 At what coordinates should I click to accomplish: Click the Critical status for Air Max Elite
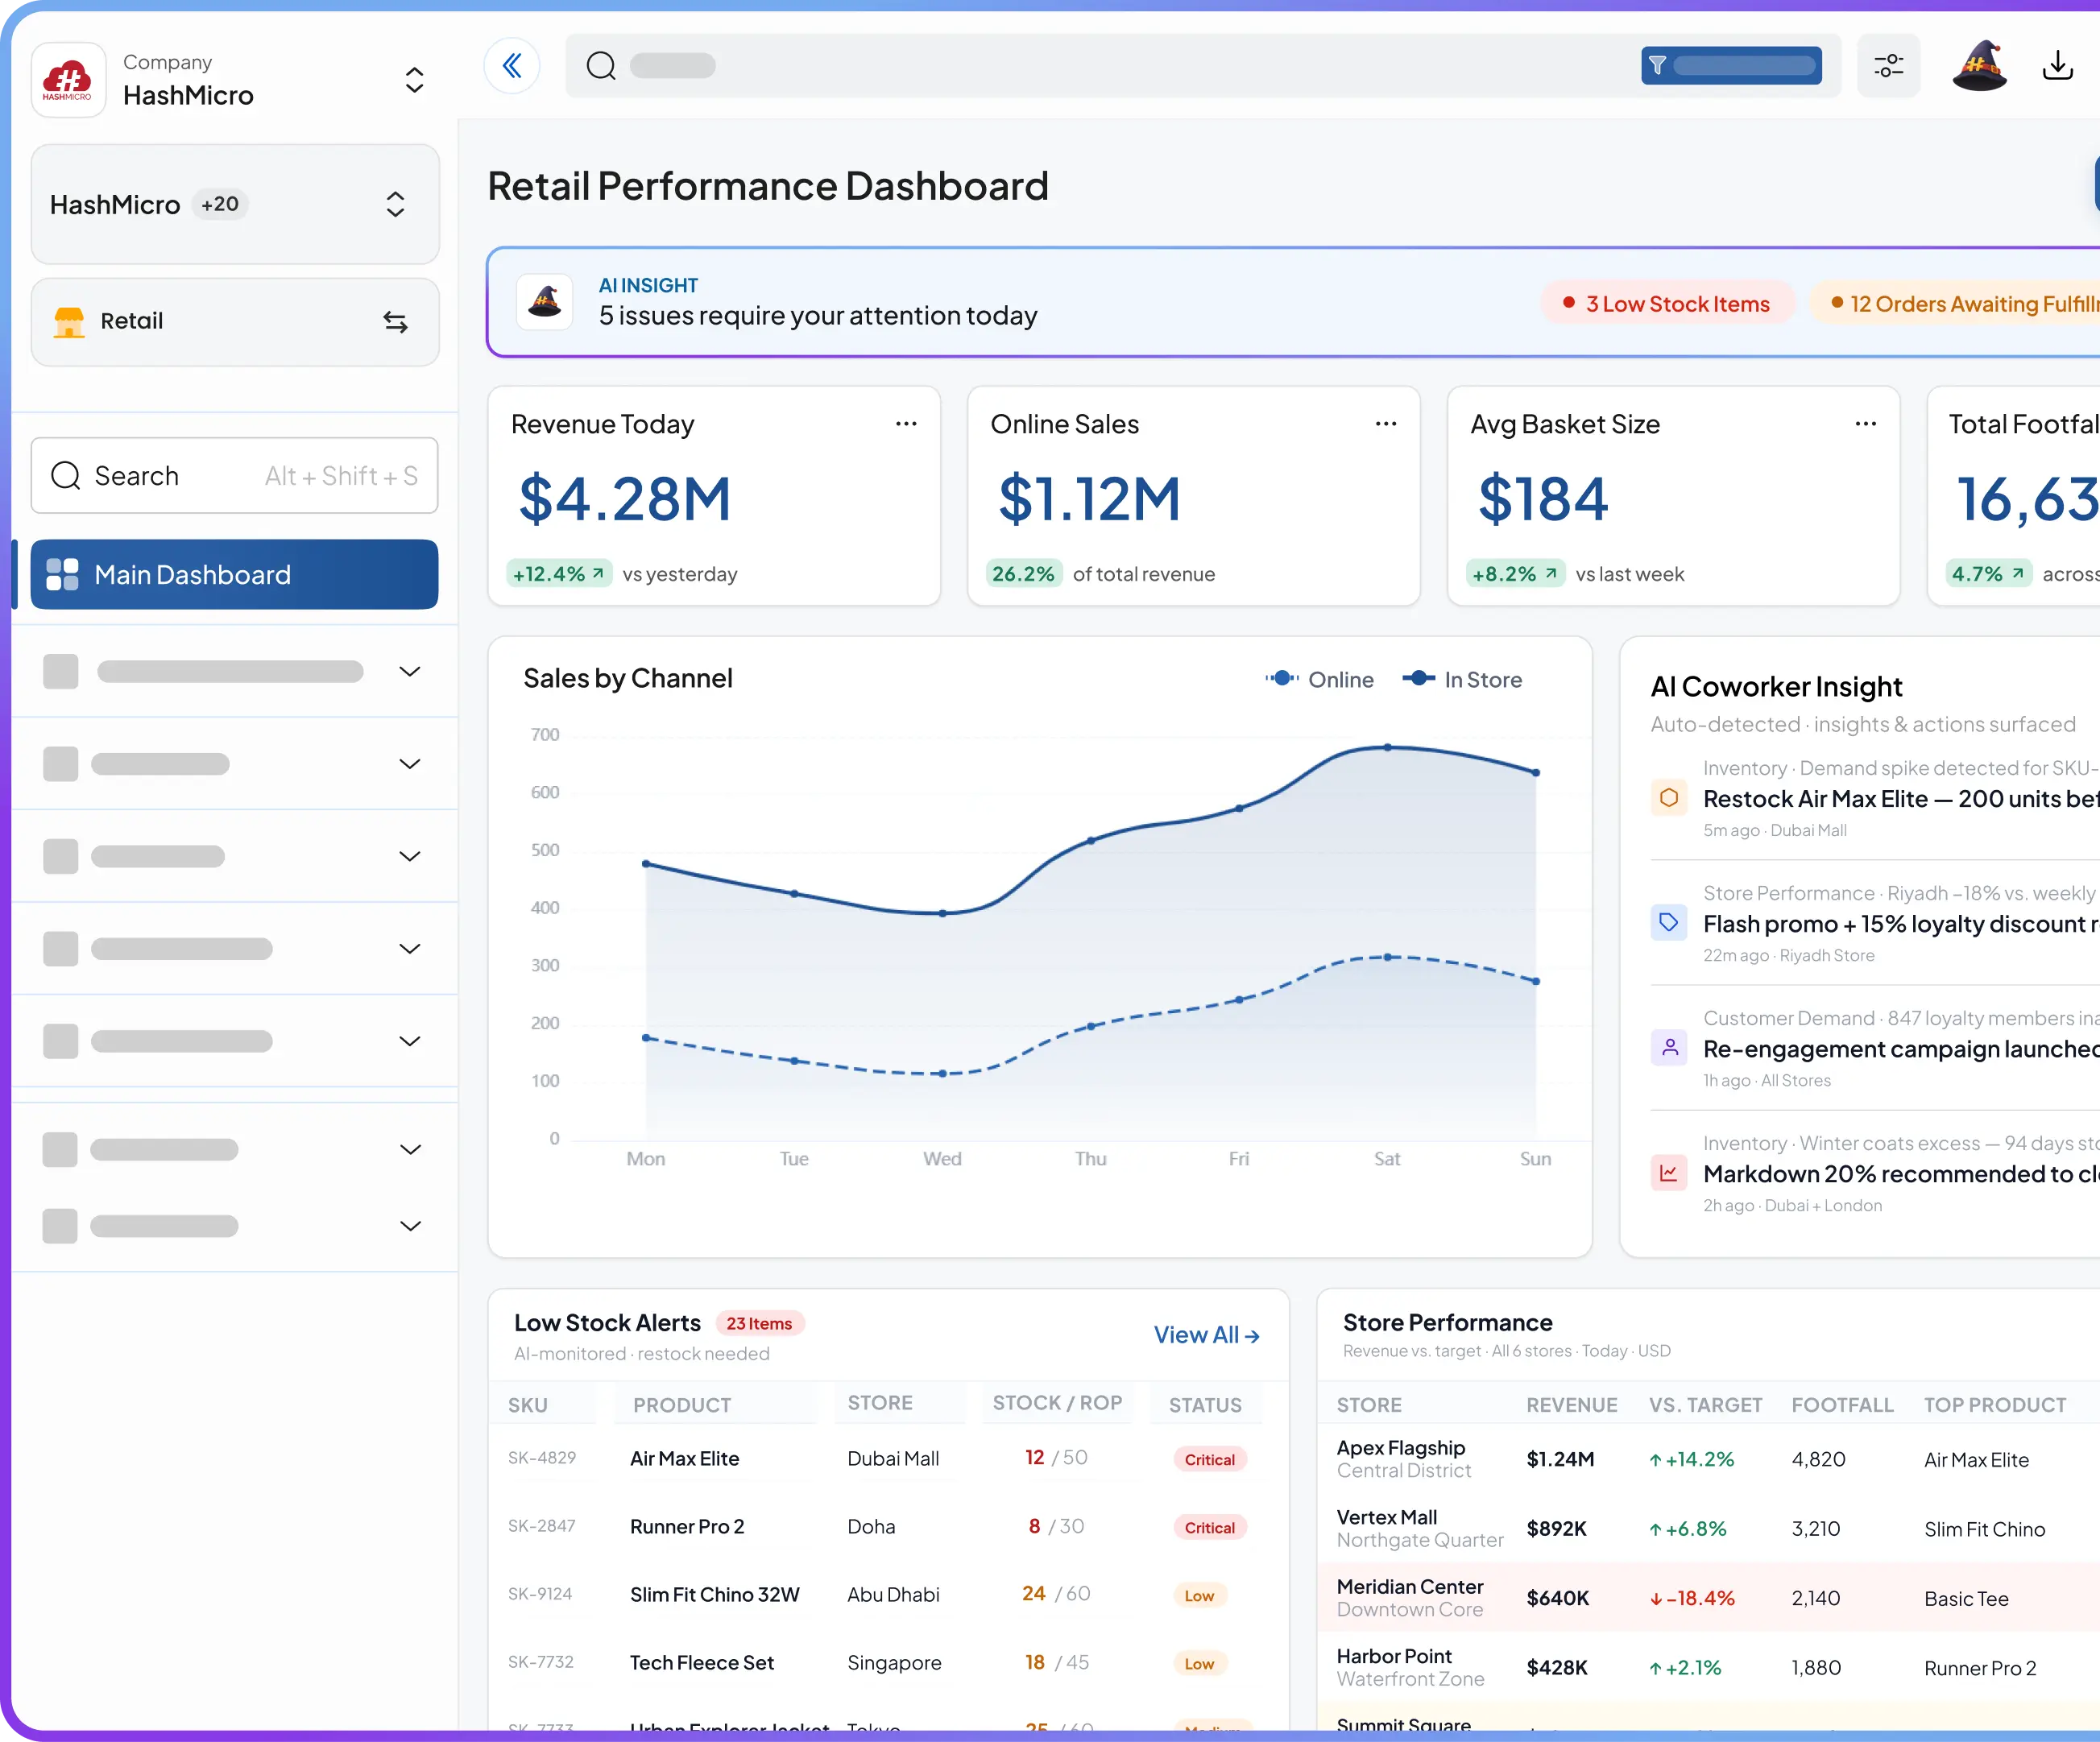pyautogui.click(x=1209, y=1460)
